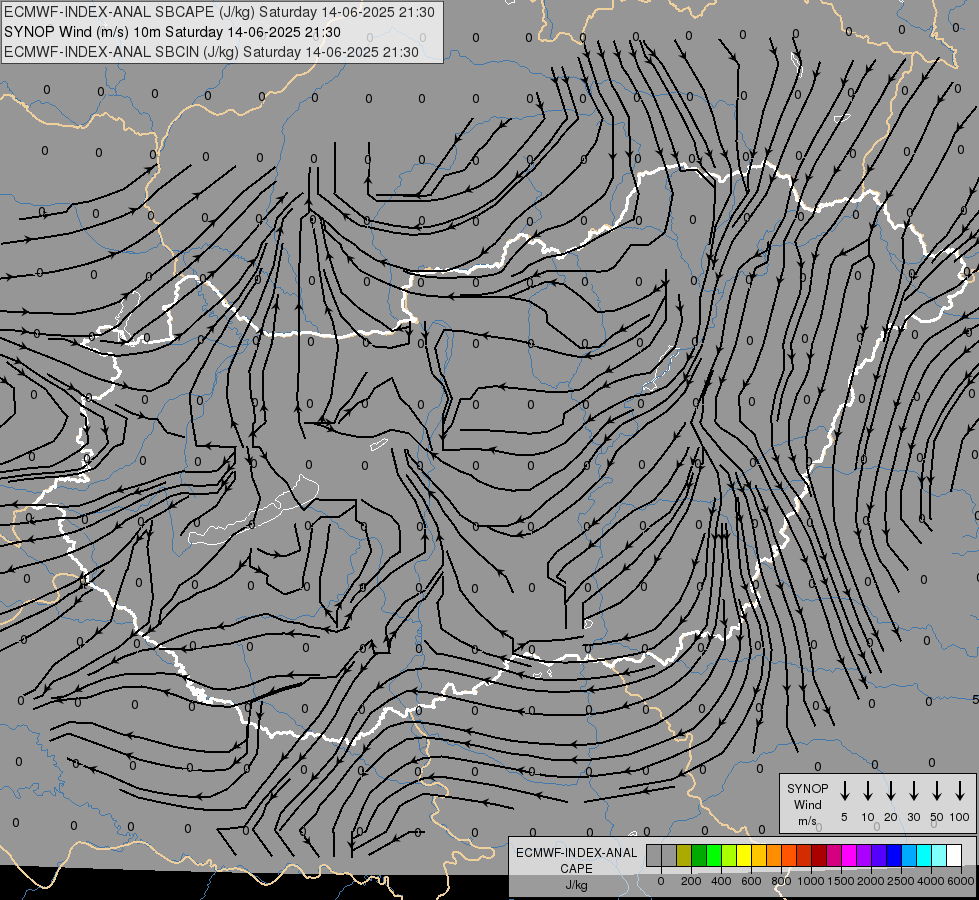Viewport: 979px width, 900px height.
Task: Click the 2500 tick label on CAPE scale
Action: [x=901, y=881]
